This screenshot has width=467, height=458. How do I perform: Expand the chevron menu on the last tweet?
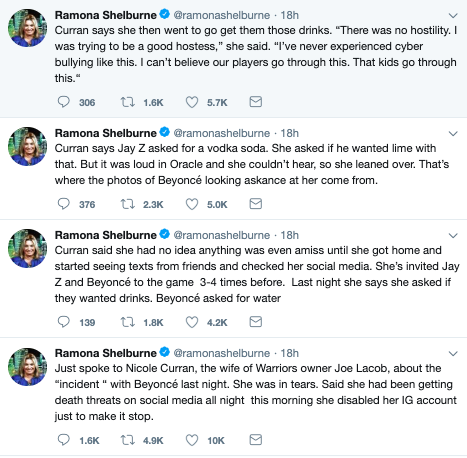(453, 354)
